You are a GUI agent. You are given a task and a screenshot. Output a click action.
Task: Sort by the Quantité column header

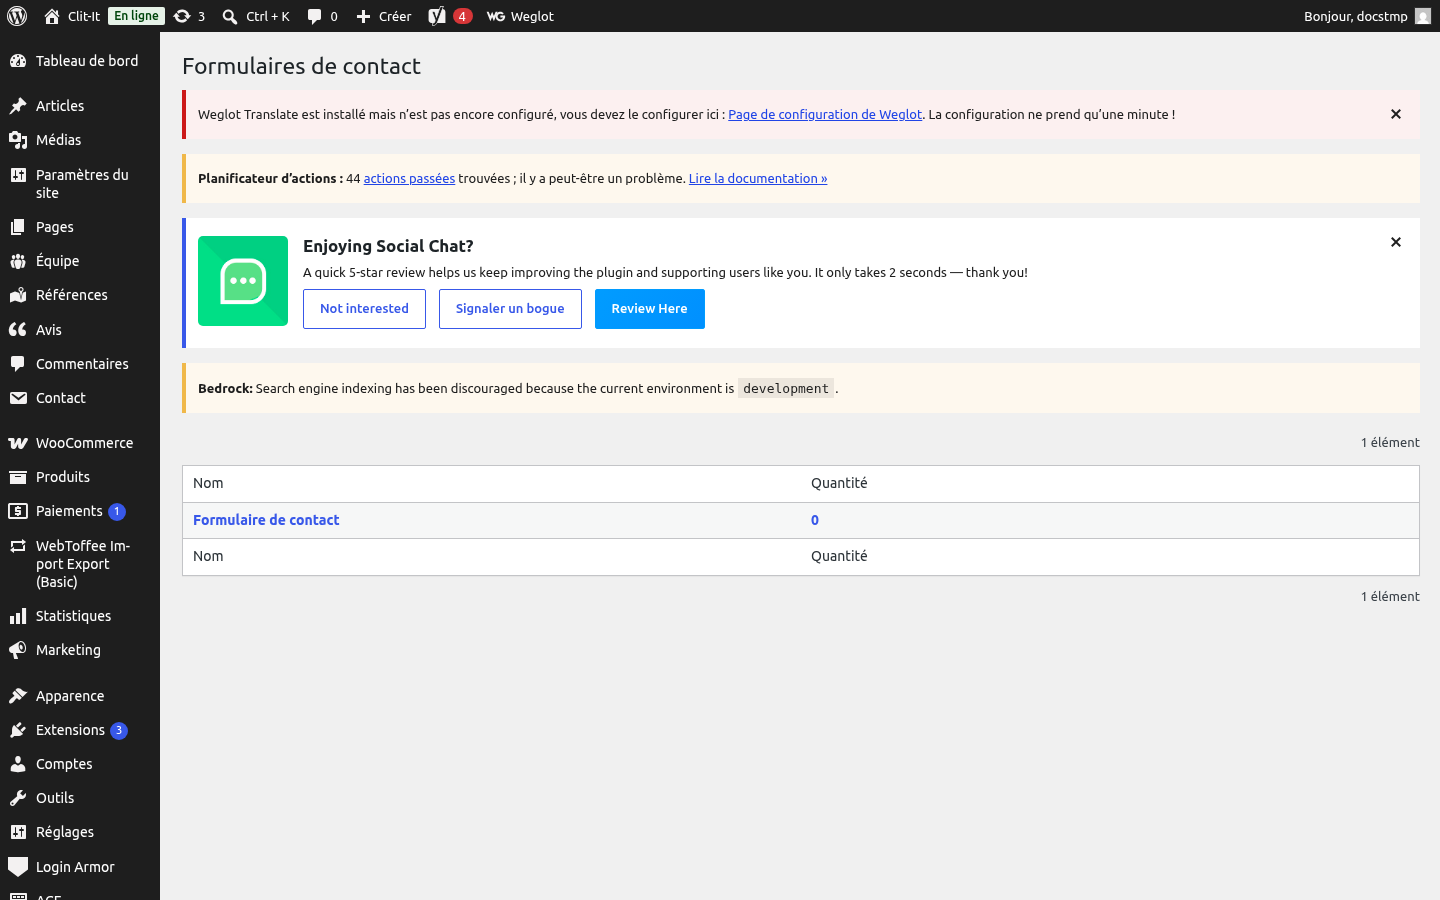839,483
